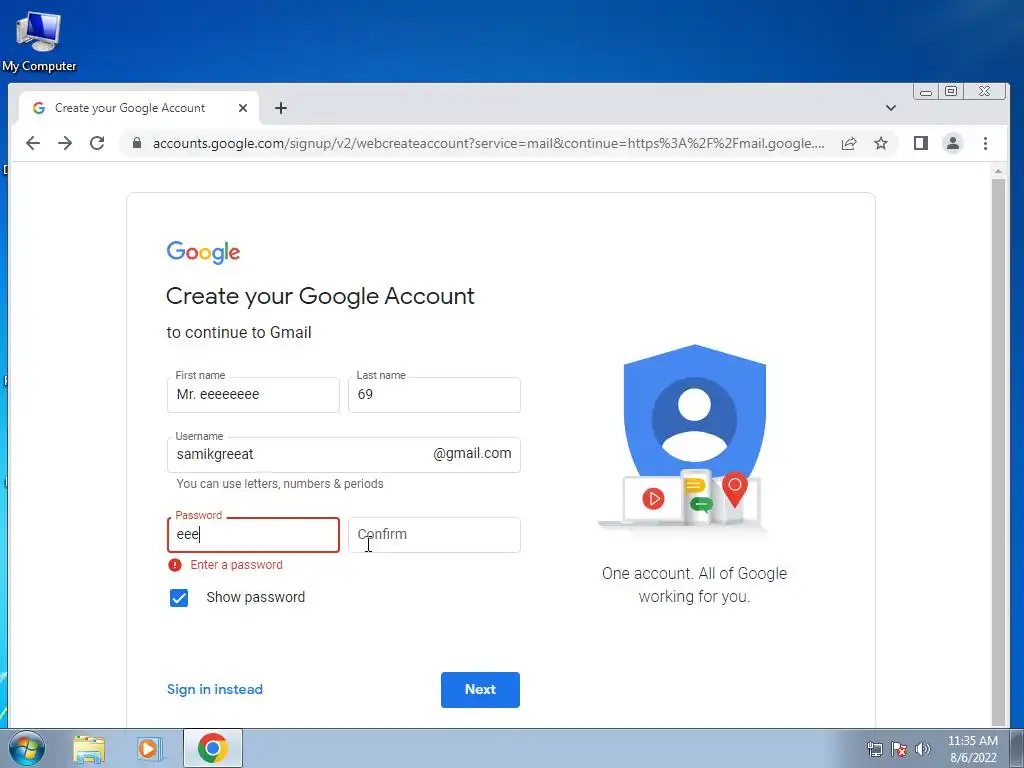Open Chrome's three-dot menu
Image resolution: width=1024 pixels, height=768 pixels.
[985, 143]
